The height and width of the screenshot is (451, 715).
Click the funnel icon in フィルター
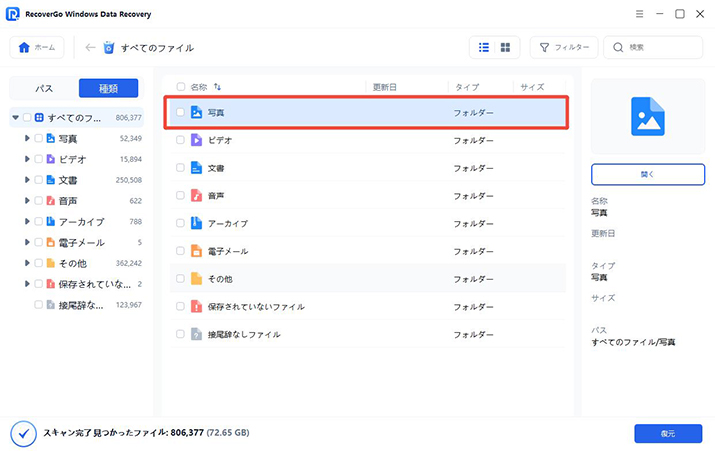[x=544, y=47]
